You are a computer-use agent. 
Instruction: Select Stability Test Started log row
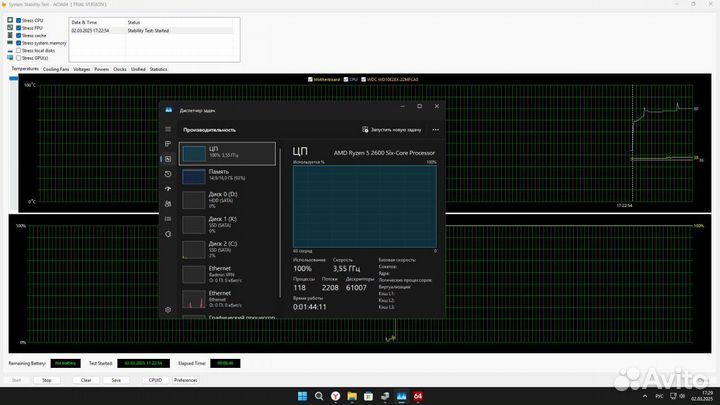coord(152,31)
